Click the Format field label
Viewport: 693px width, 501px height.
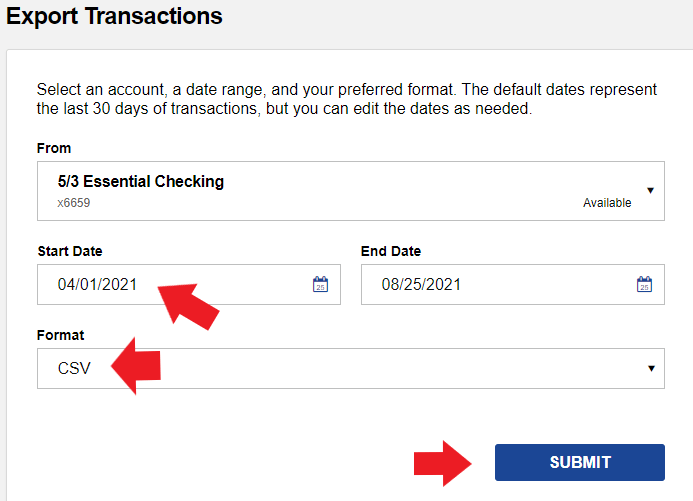coord(61,335)
